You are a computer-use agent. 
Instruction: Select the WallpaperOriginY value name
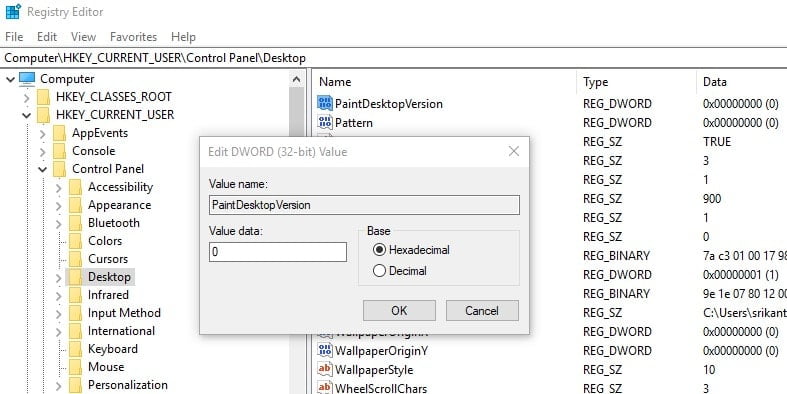[x=381, y=350]
